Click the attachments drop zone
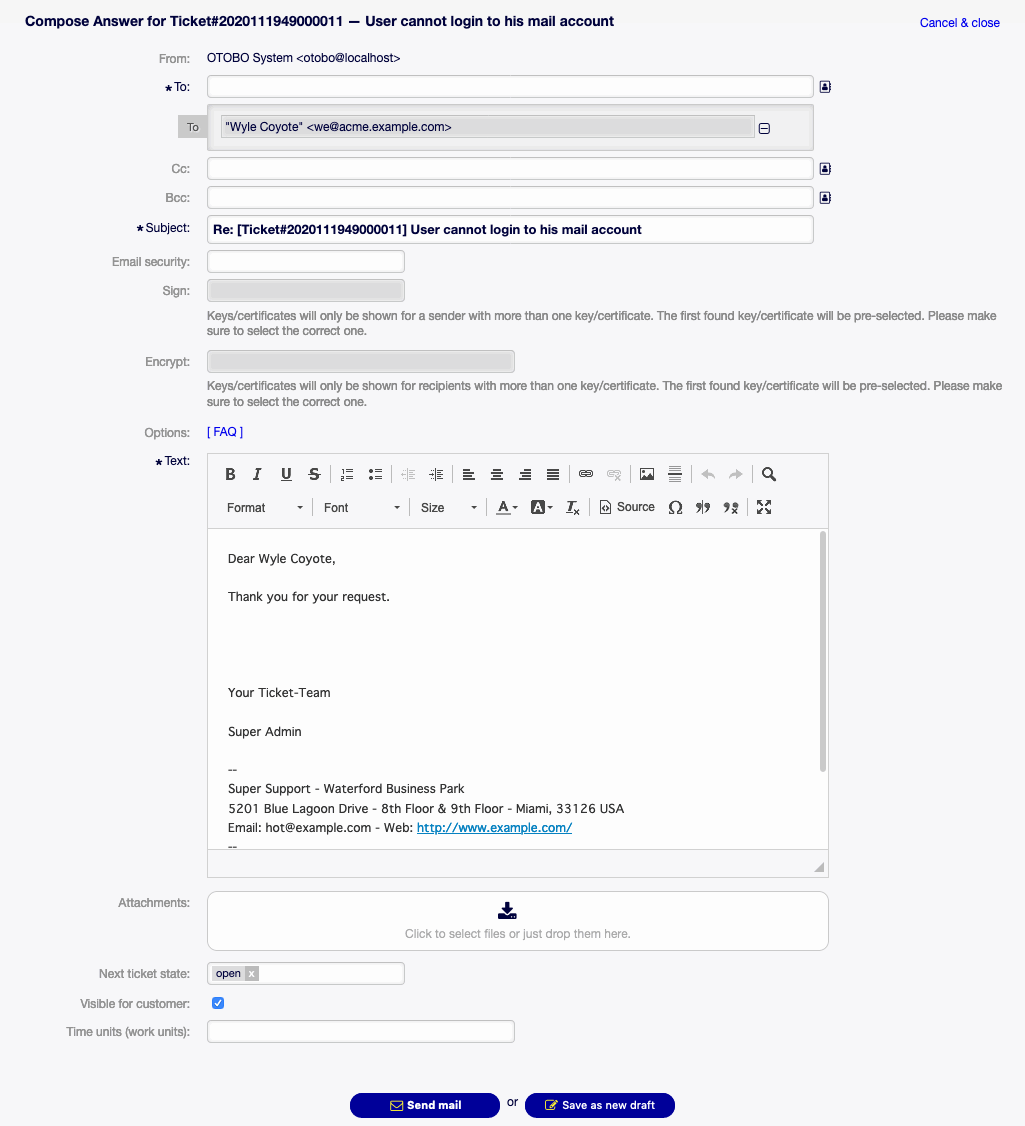The image size is (1025, 1126). pos(516,920)
